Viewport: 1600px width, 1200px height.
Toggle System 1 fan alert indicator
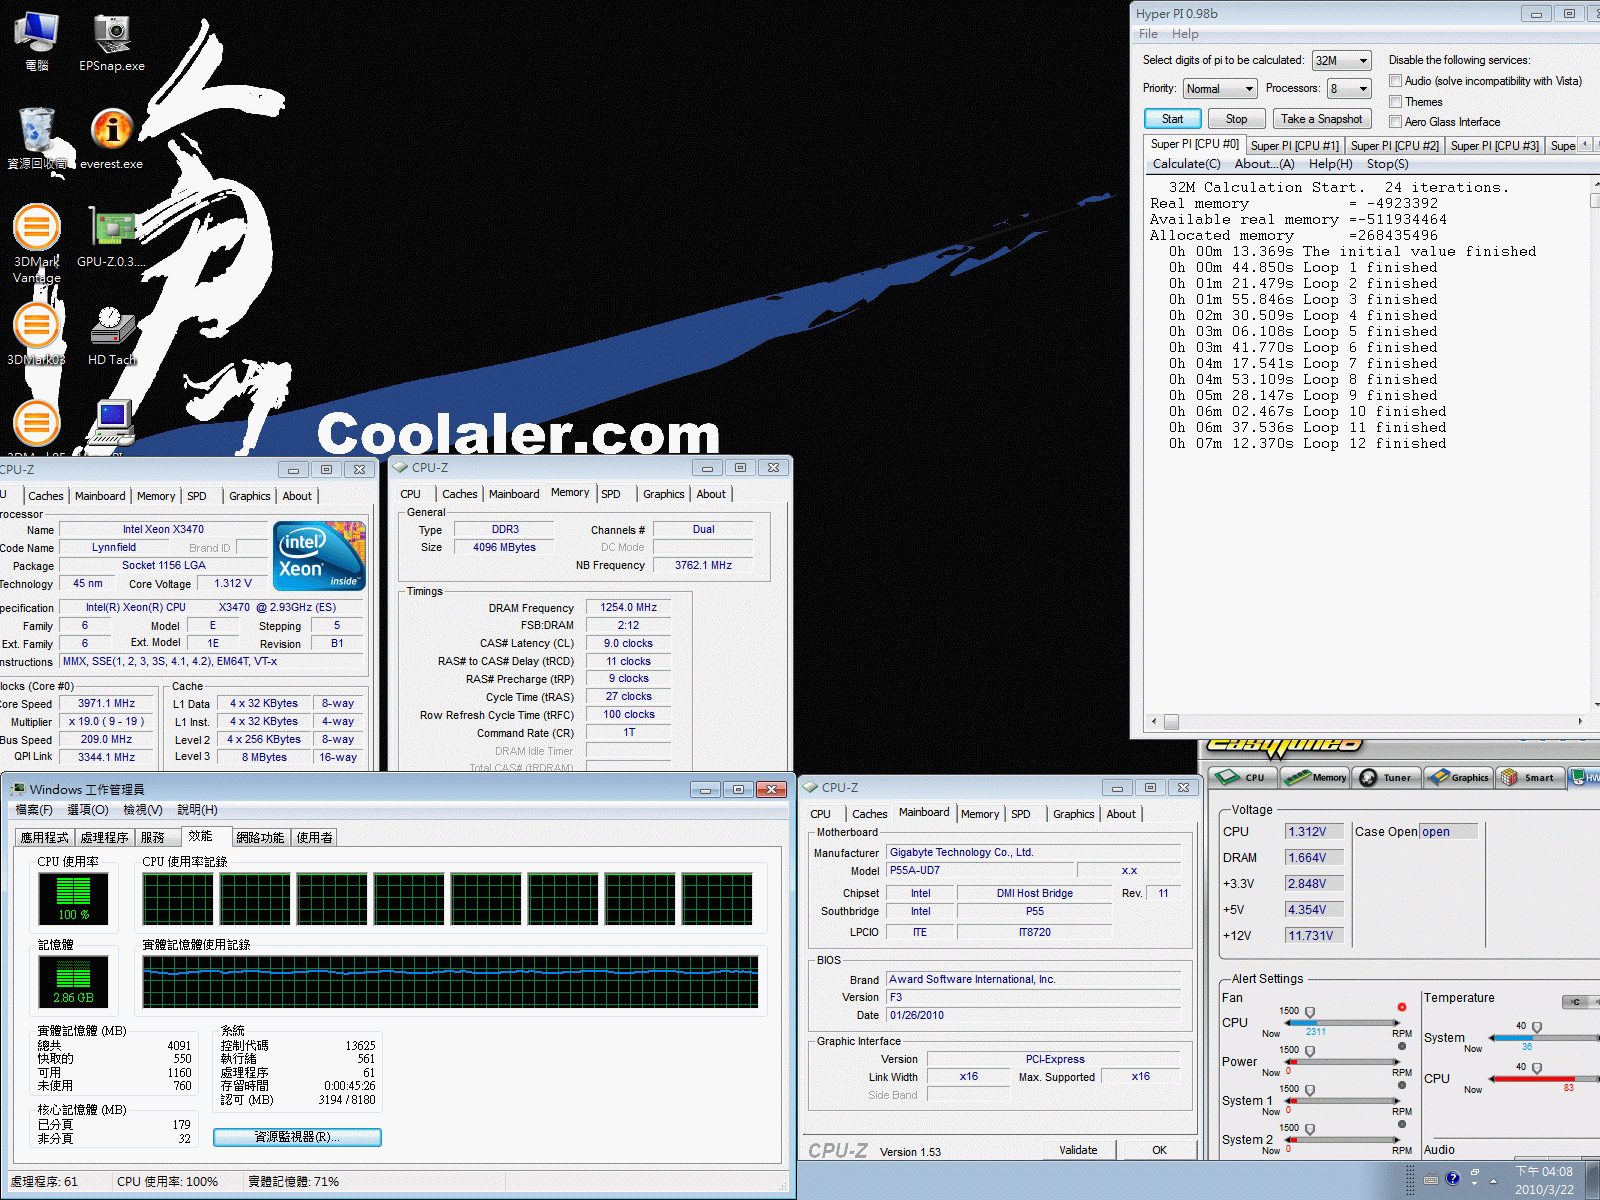(x=1402, y=1085)
